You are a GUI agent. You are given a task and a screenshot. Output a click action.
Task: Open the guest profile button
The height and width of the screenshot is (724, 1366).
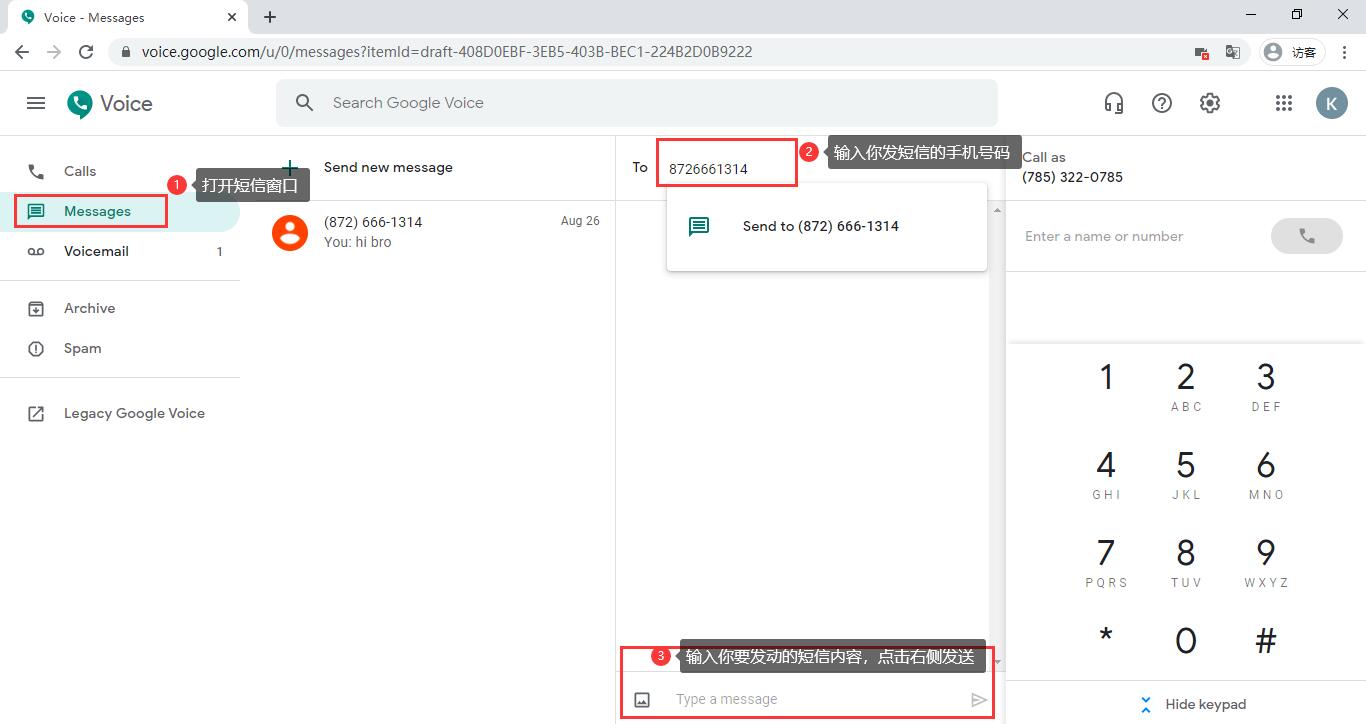(x=1291, y=52)
